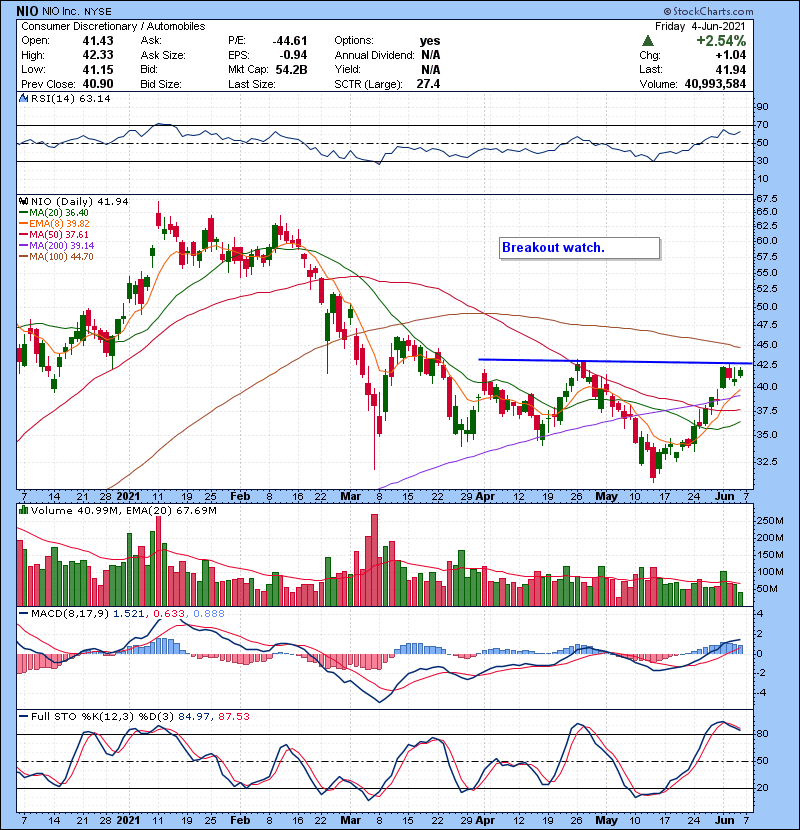Click the MACD(8,17,9) indicator label

click(x=70, y=614)
